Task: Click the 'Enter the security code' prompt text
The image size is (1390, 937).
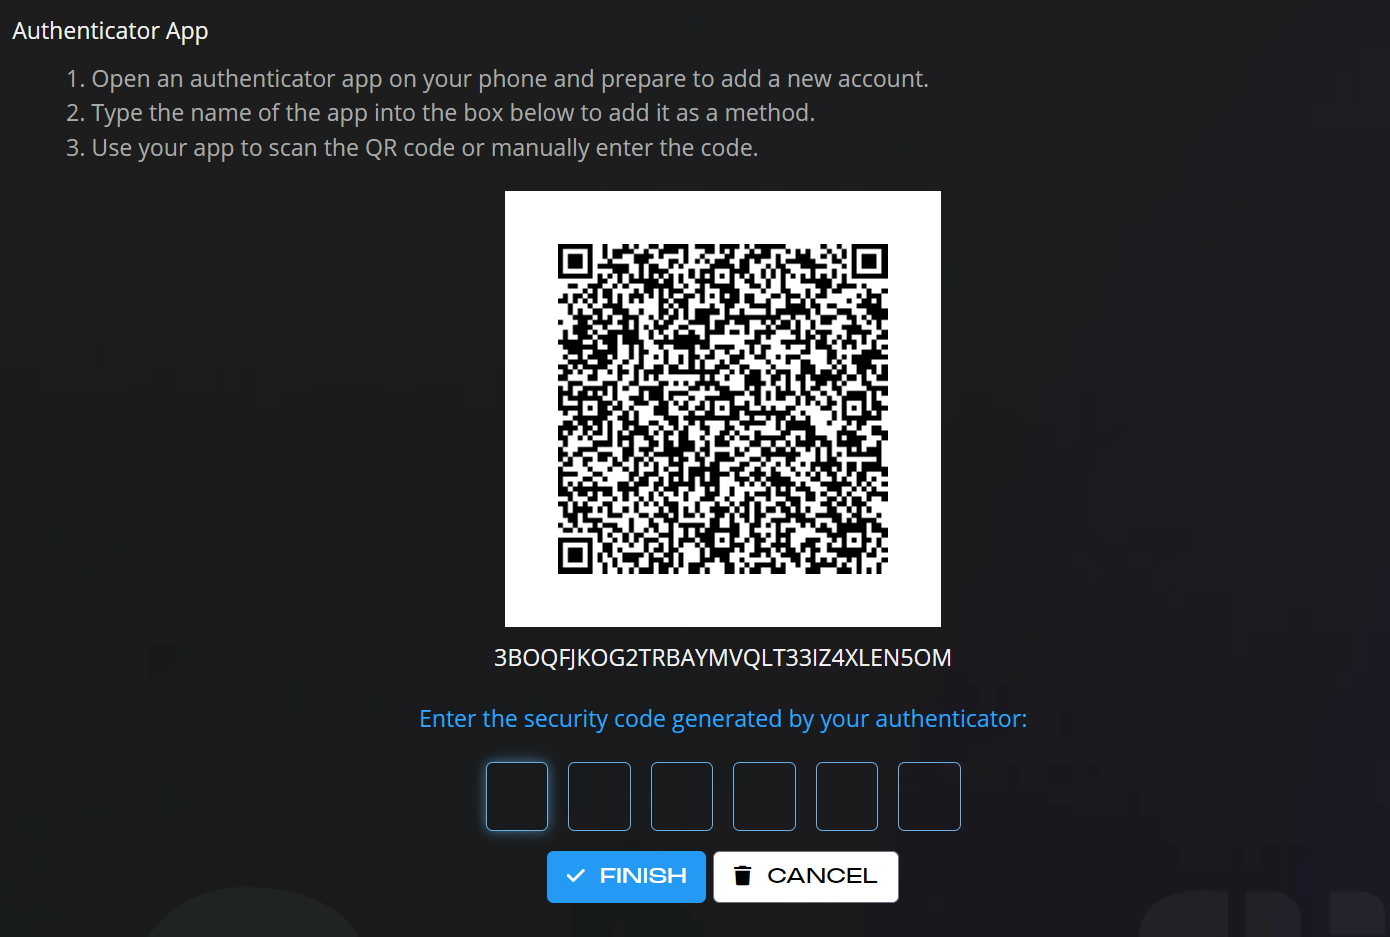Action: pyautogui.click(x=723, y=719)
